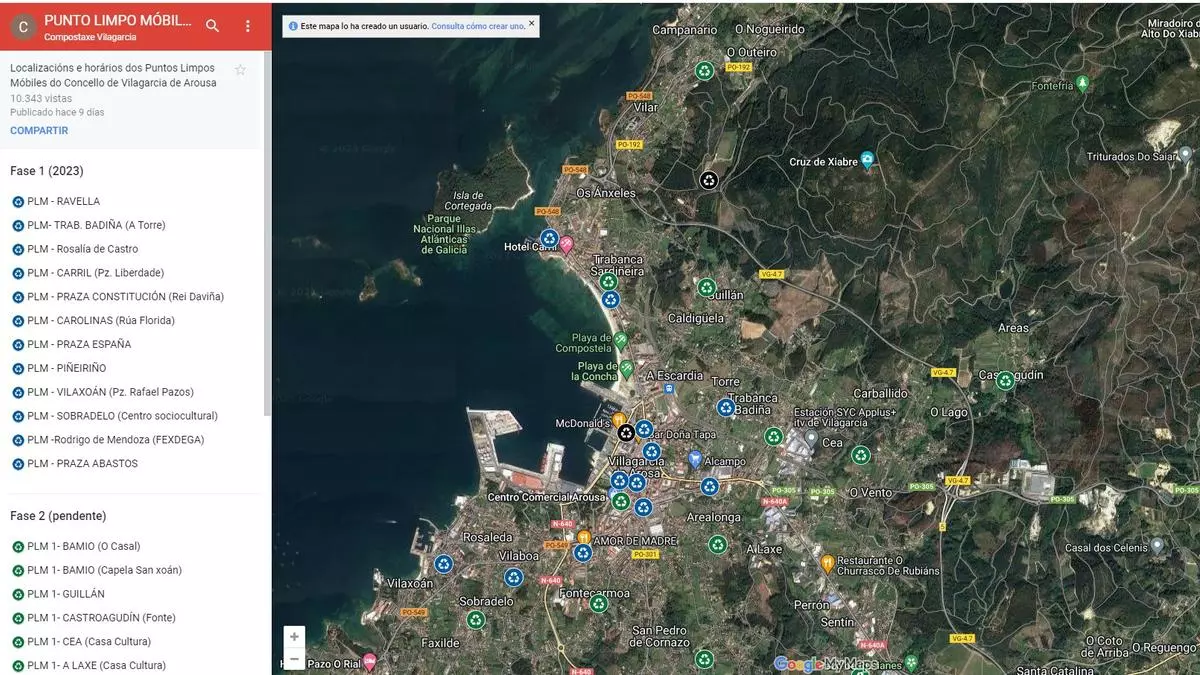Click the McDonald's restaurant marker
Screen dimensions: 1200x675
619,420
